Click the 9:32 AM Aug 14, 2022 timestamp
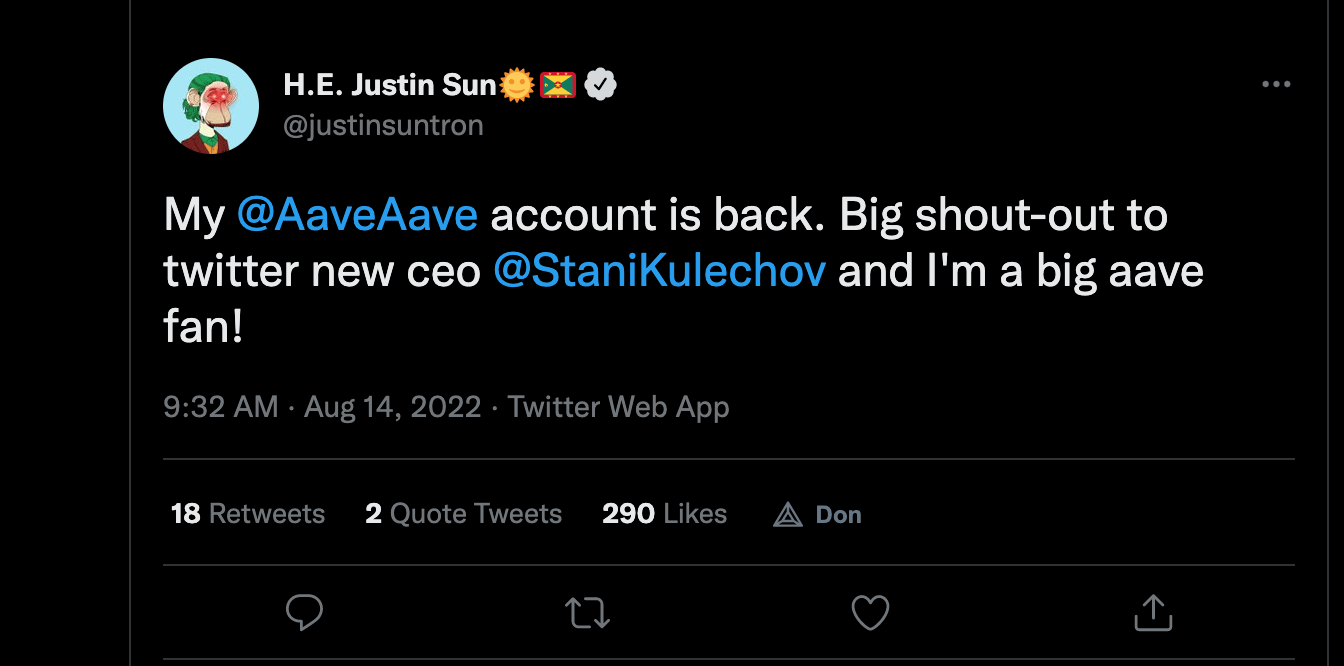Viewport: 1344px width, 666px height. click(321, 407)
